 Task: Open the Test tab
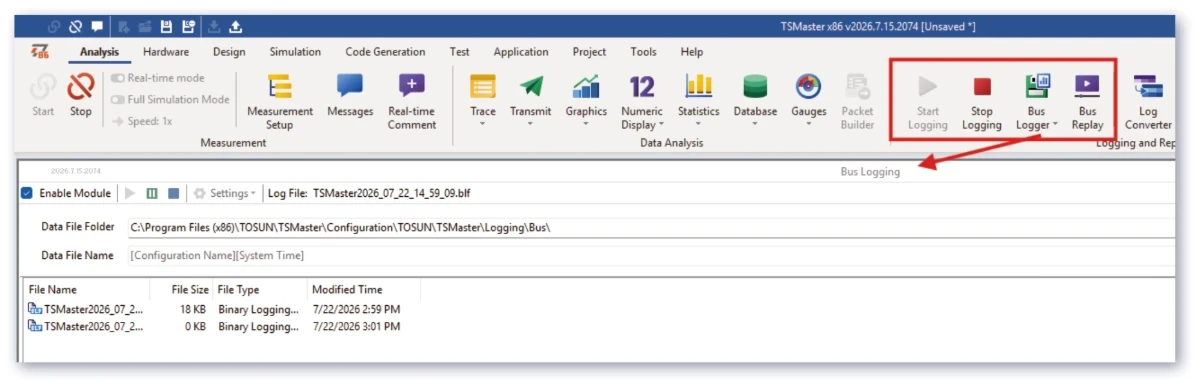pos(460,52)
